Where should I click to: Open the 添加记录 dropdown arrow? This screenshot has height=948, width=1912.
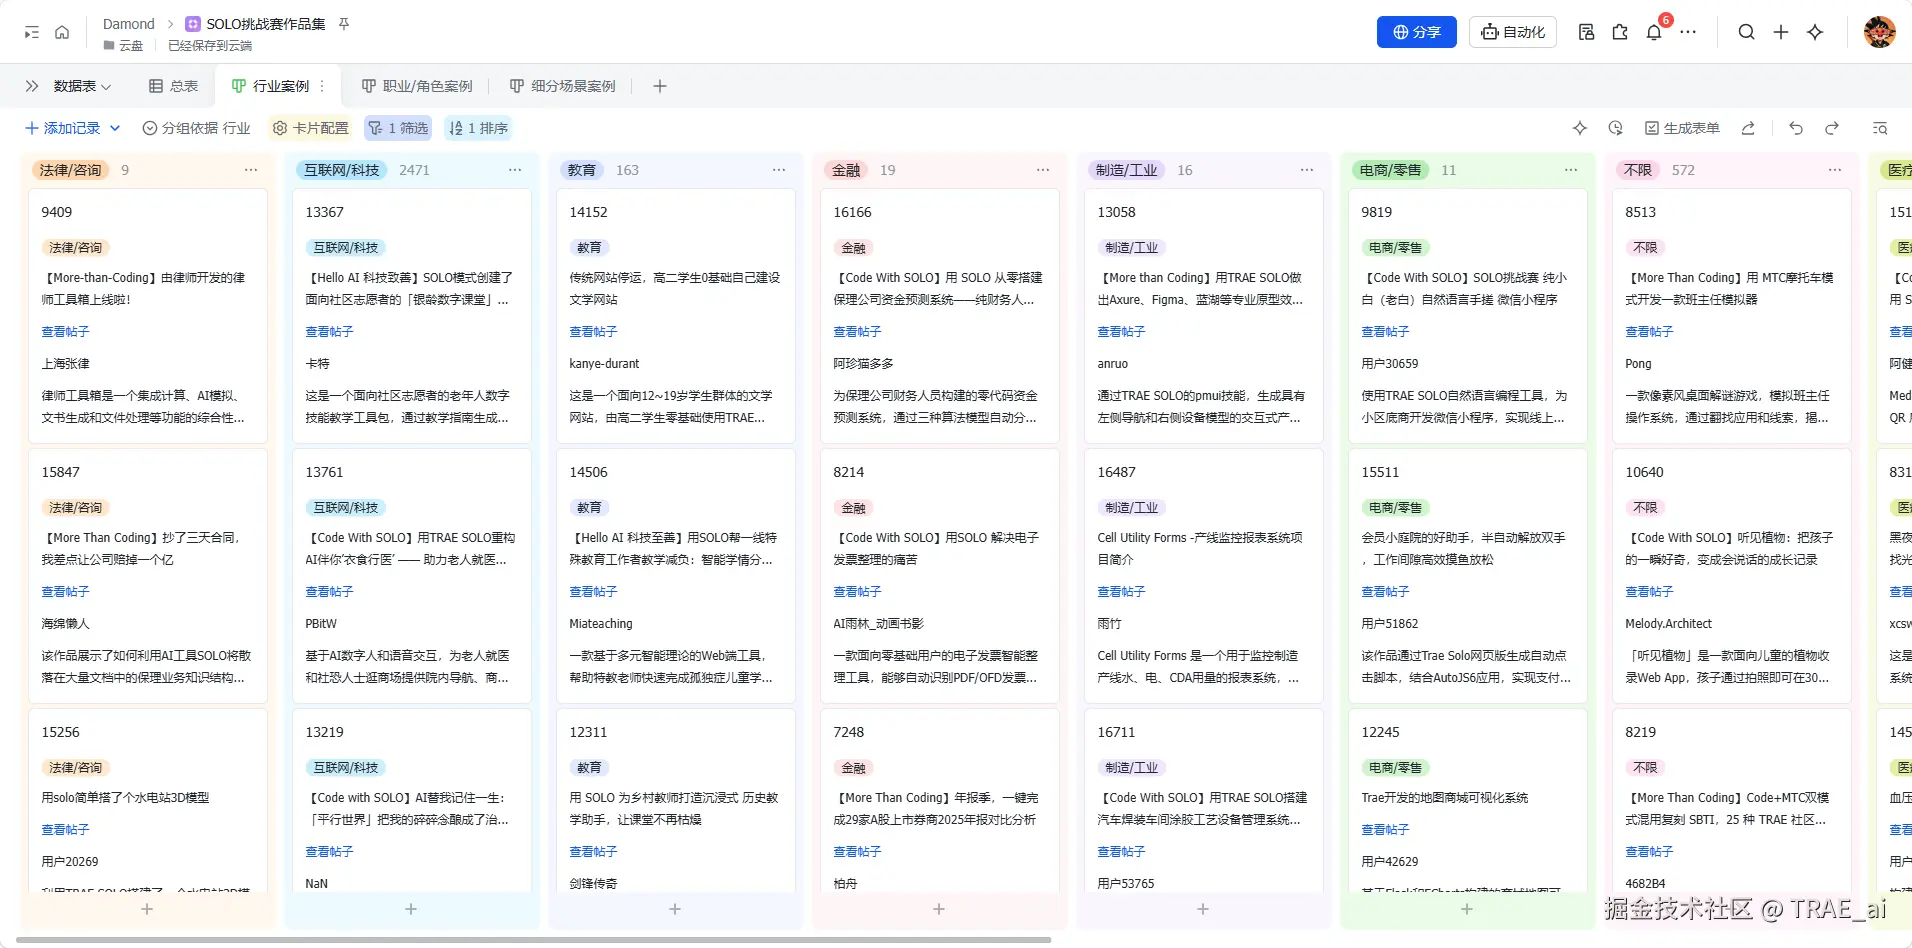pos(115,128)
